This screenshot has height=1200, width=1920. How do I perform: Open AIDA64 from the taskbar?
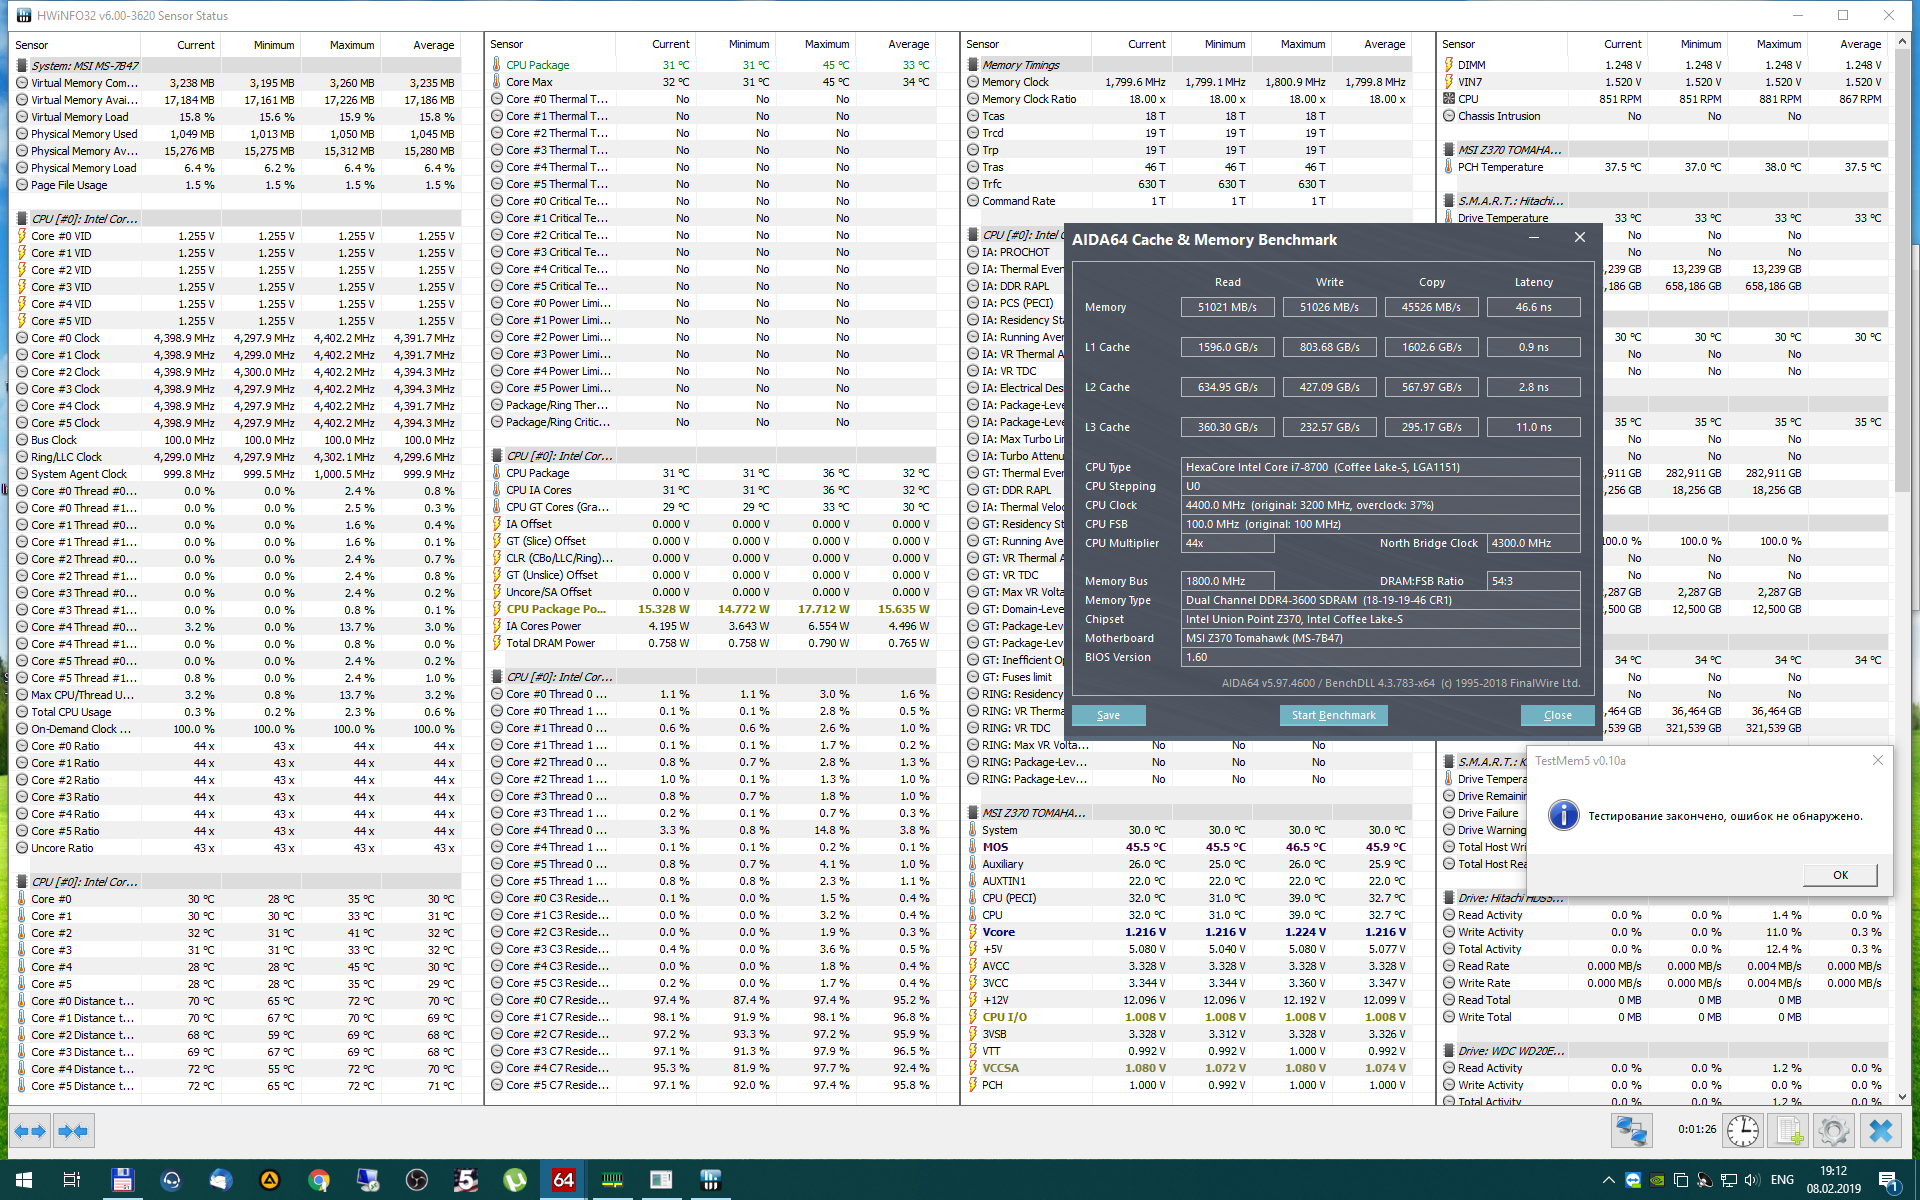click(563, 1180)
